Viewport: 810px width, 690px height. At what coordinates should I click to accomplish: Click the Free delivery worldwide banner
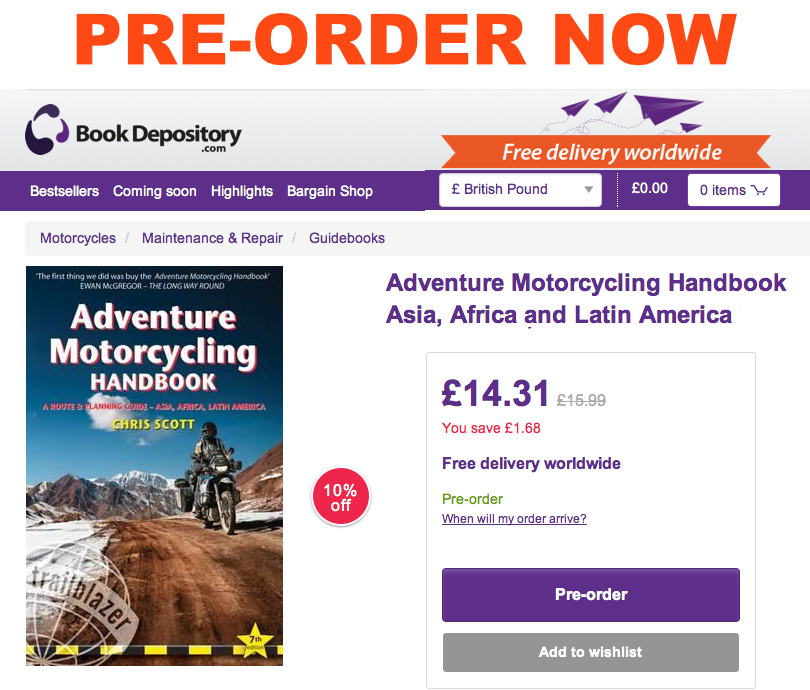coord(606,152)
